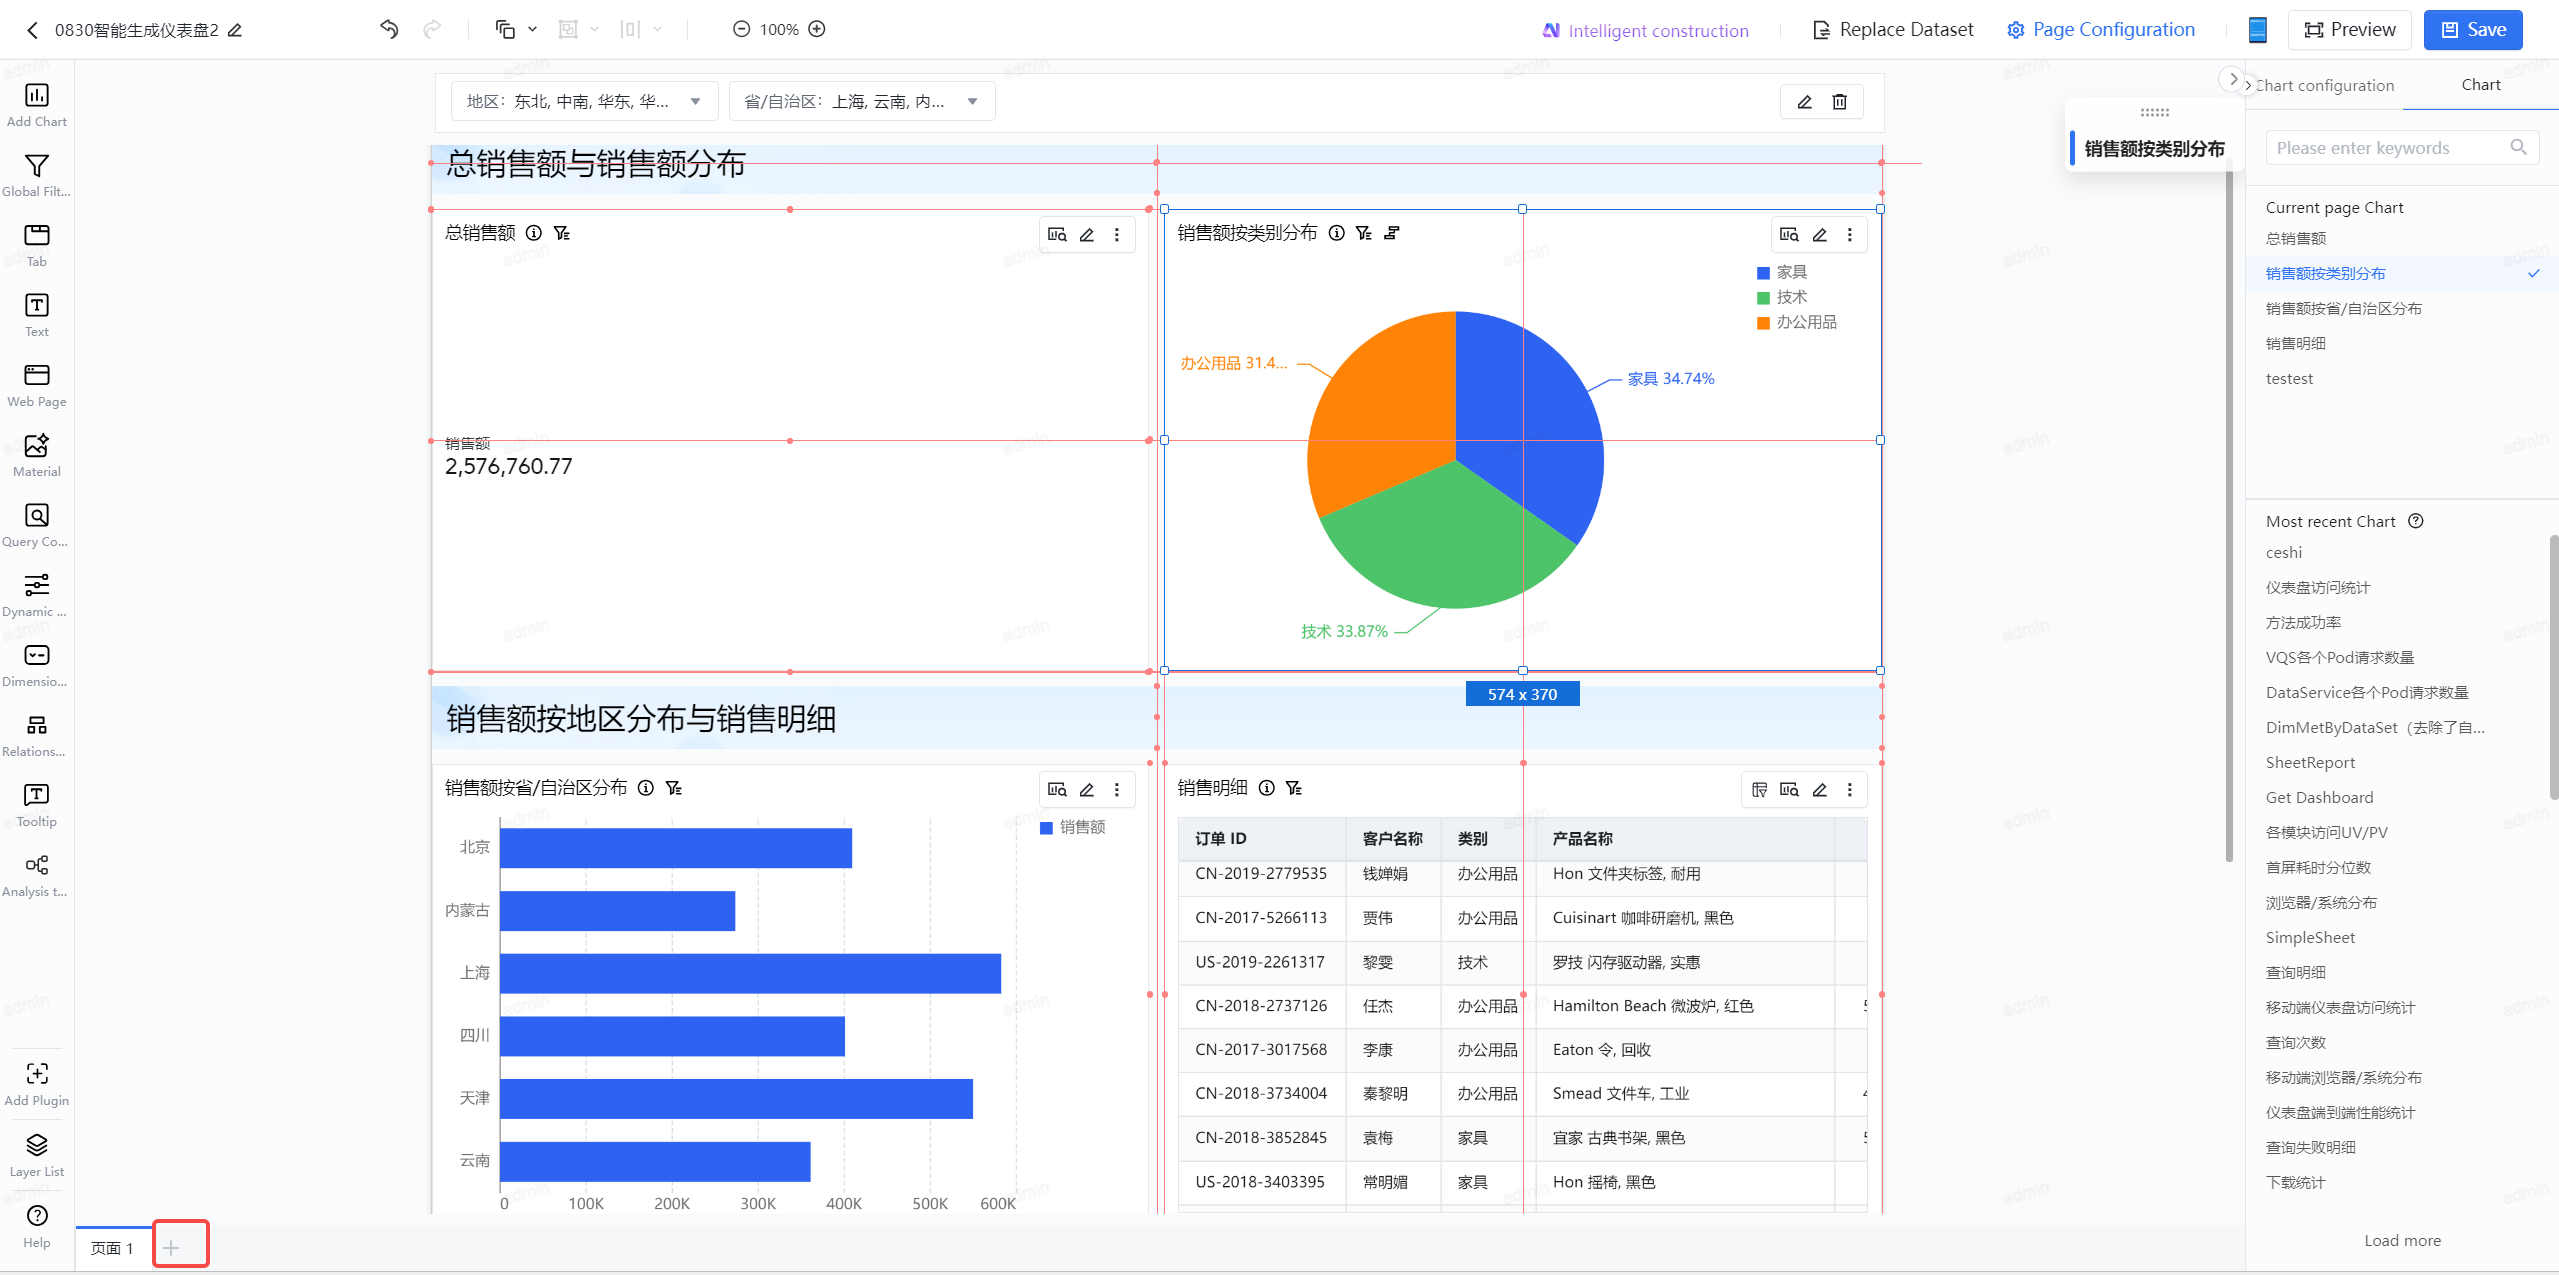Undo the last action
Screen dimensions: 2559x1275
[389, 29]
